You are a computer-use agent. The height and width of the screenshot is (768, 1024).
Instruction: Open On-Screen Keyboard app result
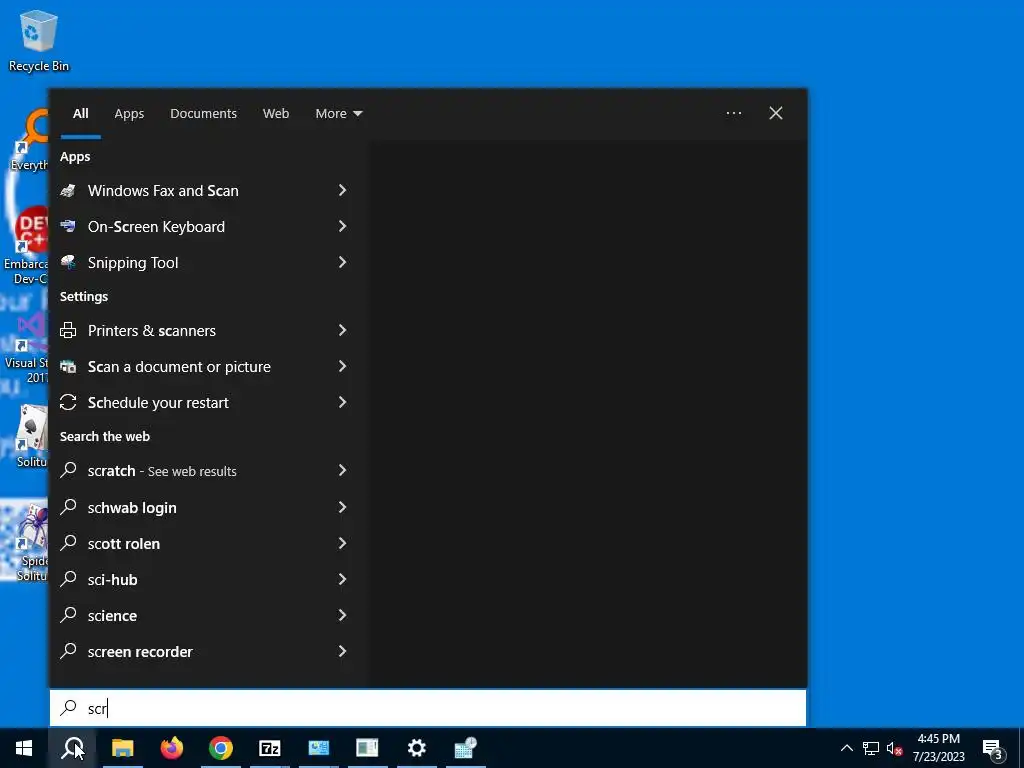pos(204,227)
